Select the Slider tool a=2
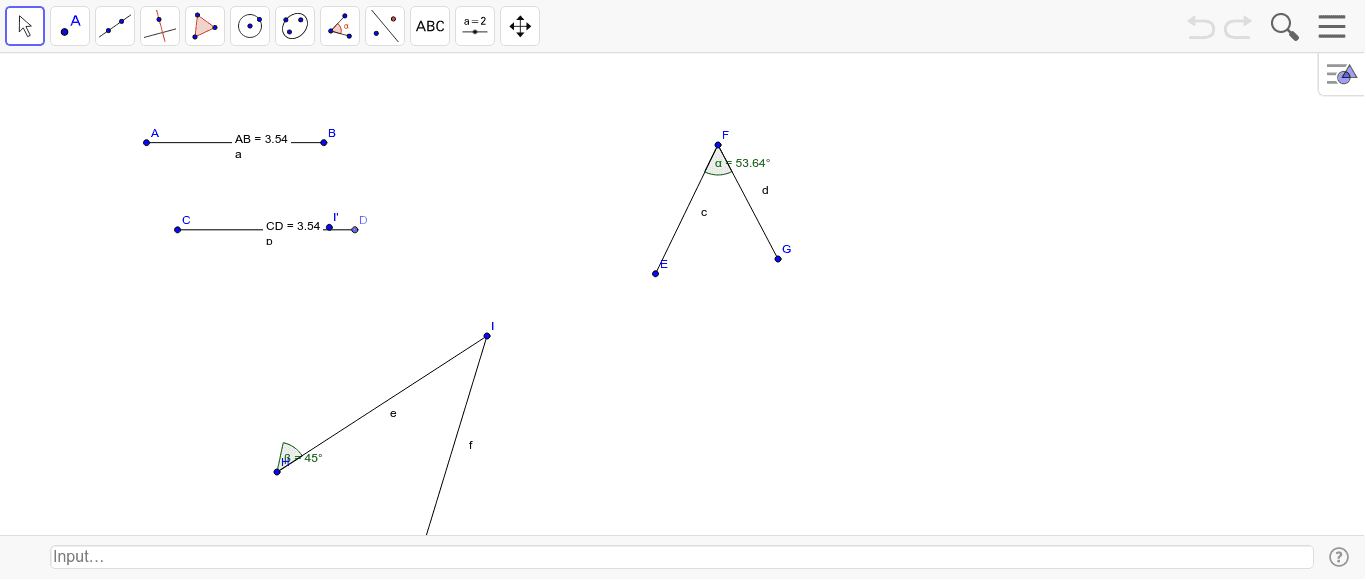 [475, 25]
